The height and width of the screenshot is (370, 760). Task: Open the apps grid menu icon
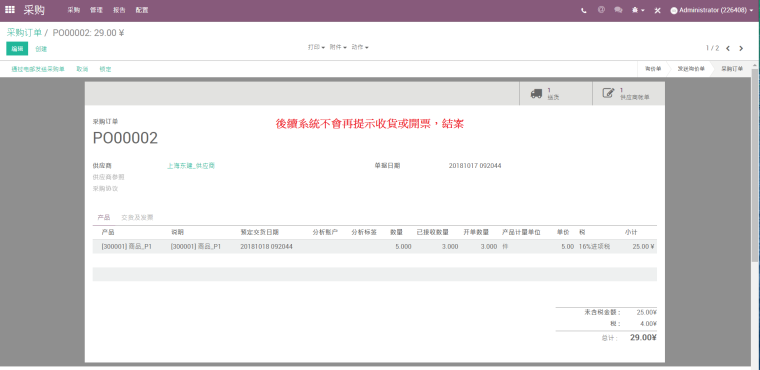click(10, 10)
